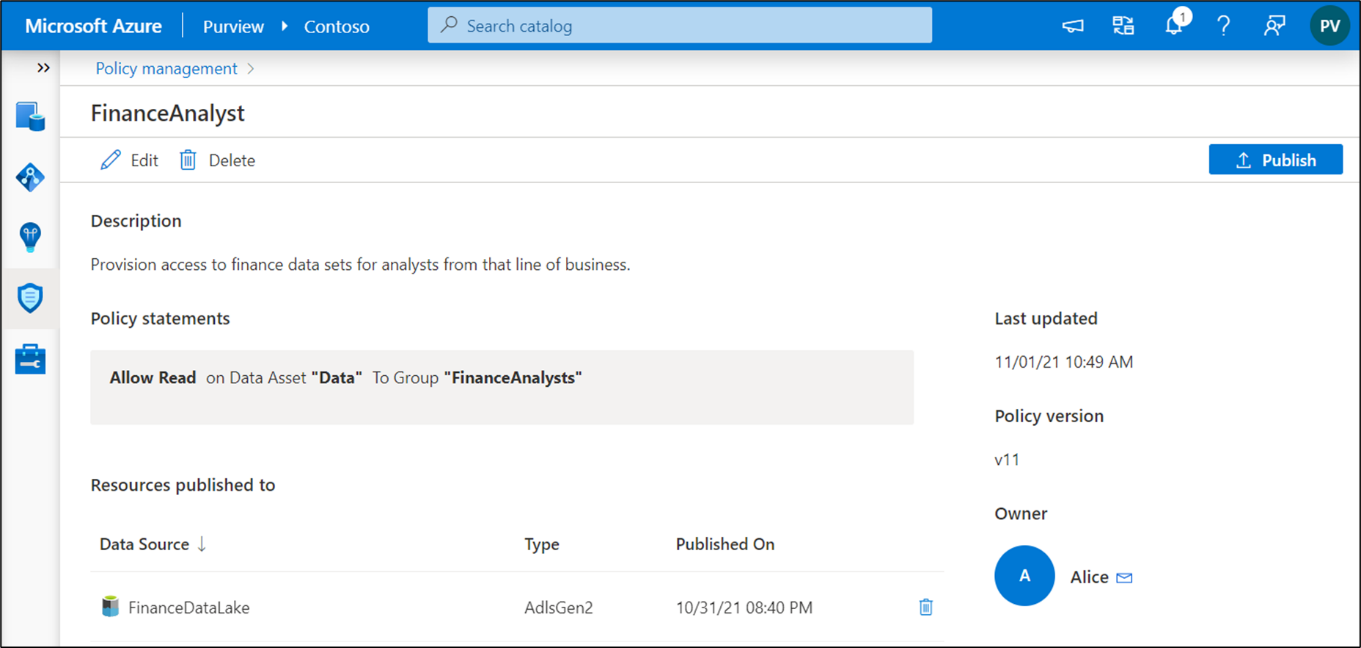Edit the FinanceAnalyst policy
Screen dimensions: 1361x648
pyautogui.click(x=128, y=159)
